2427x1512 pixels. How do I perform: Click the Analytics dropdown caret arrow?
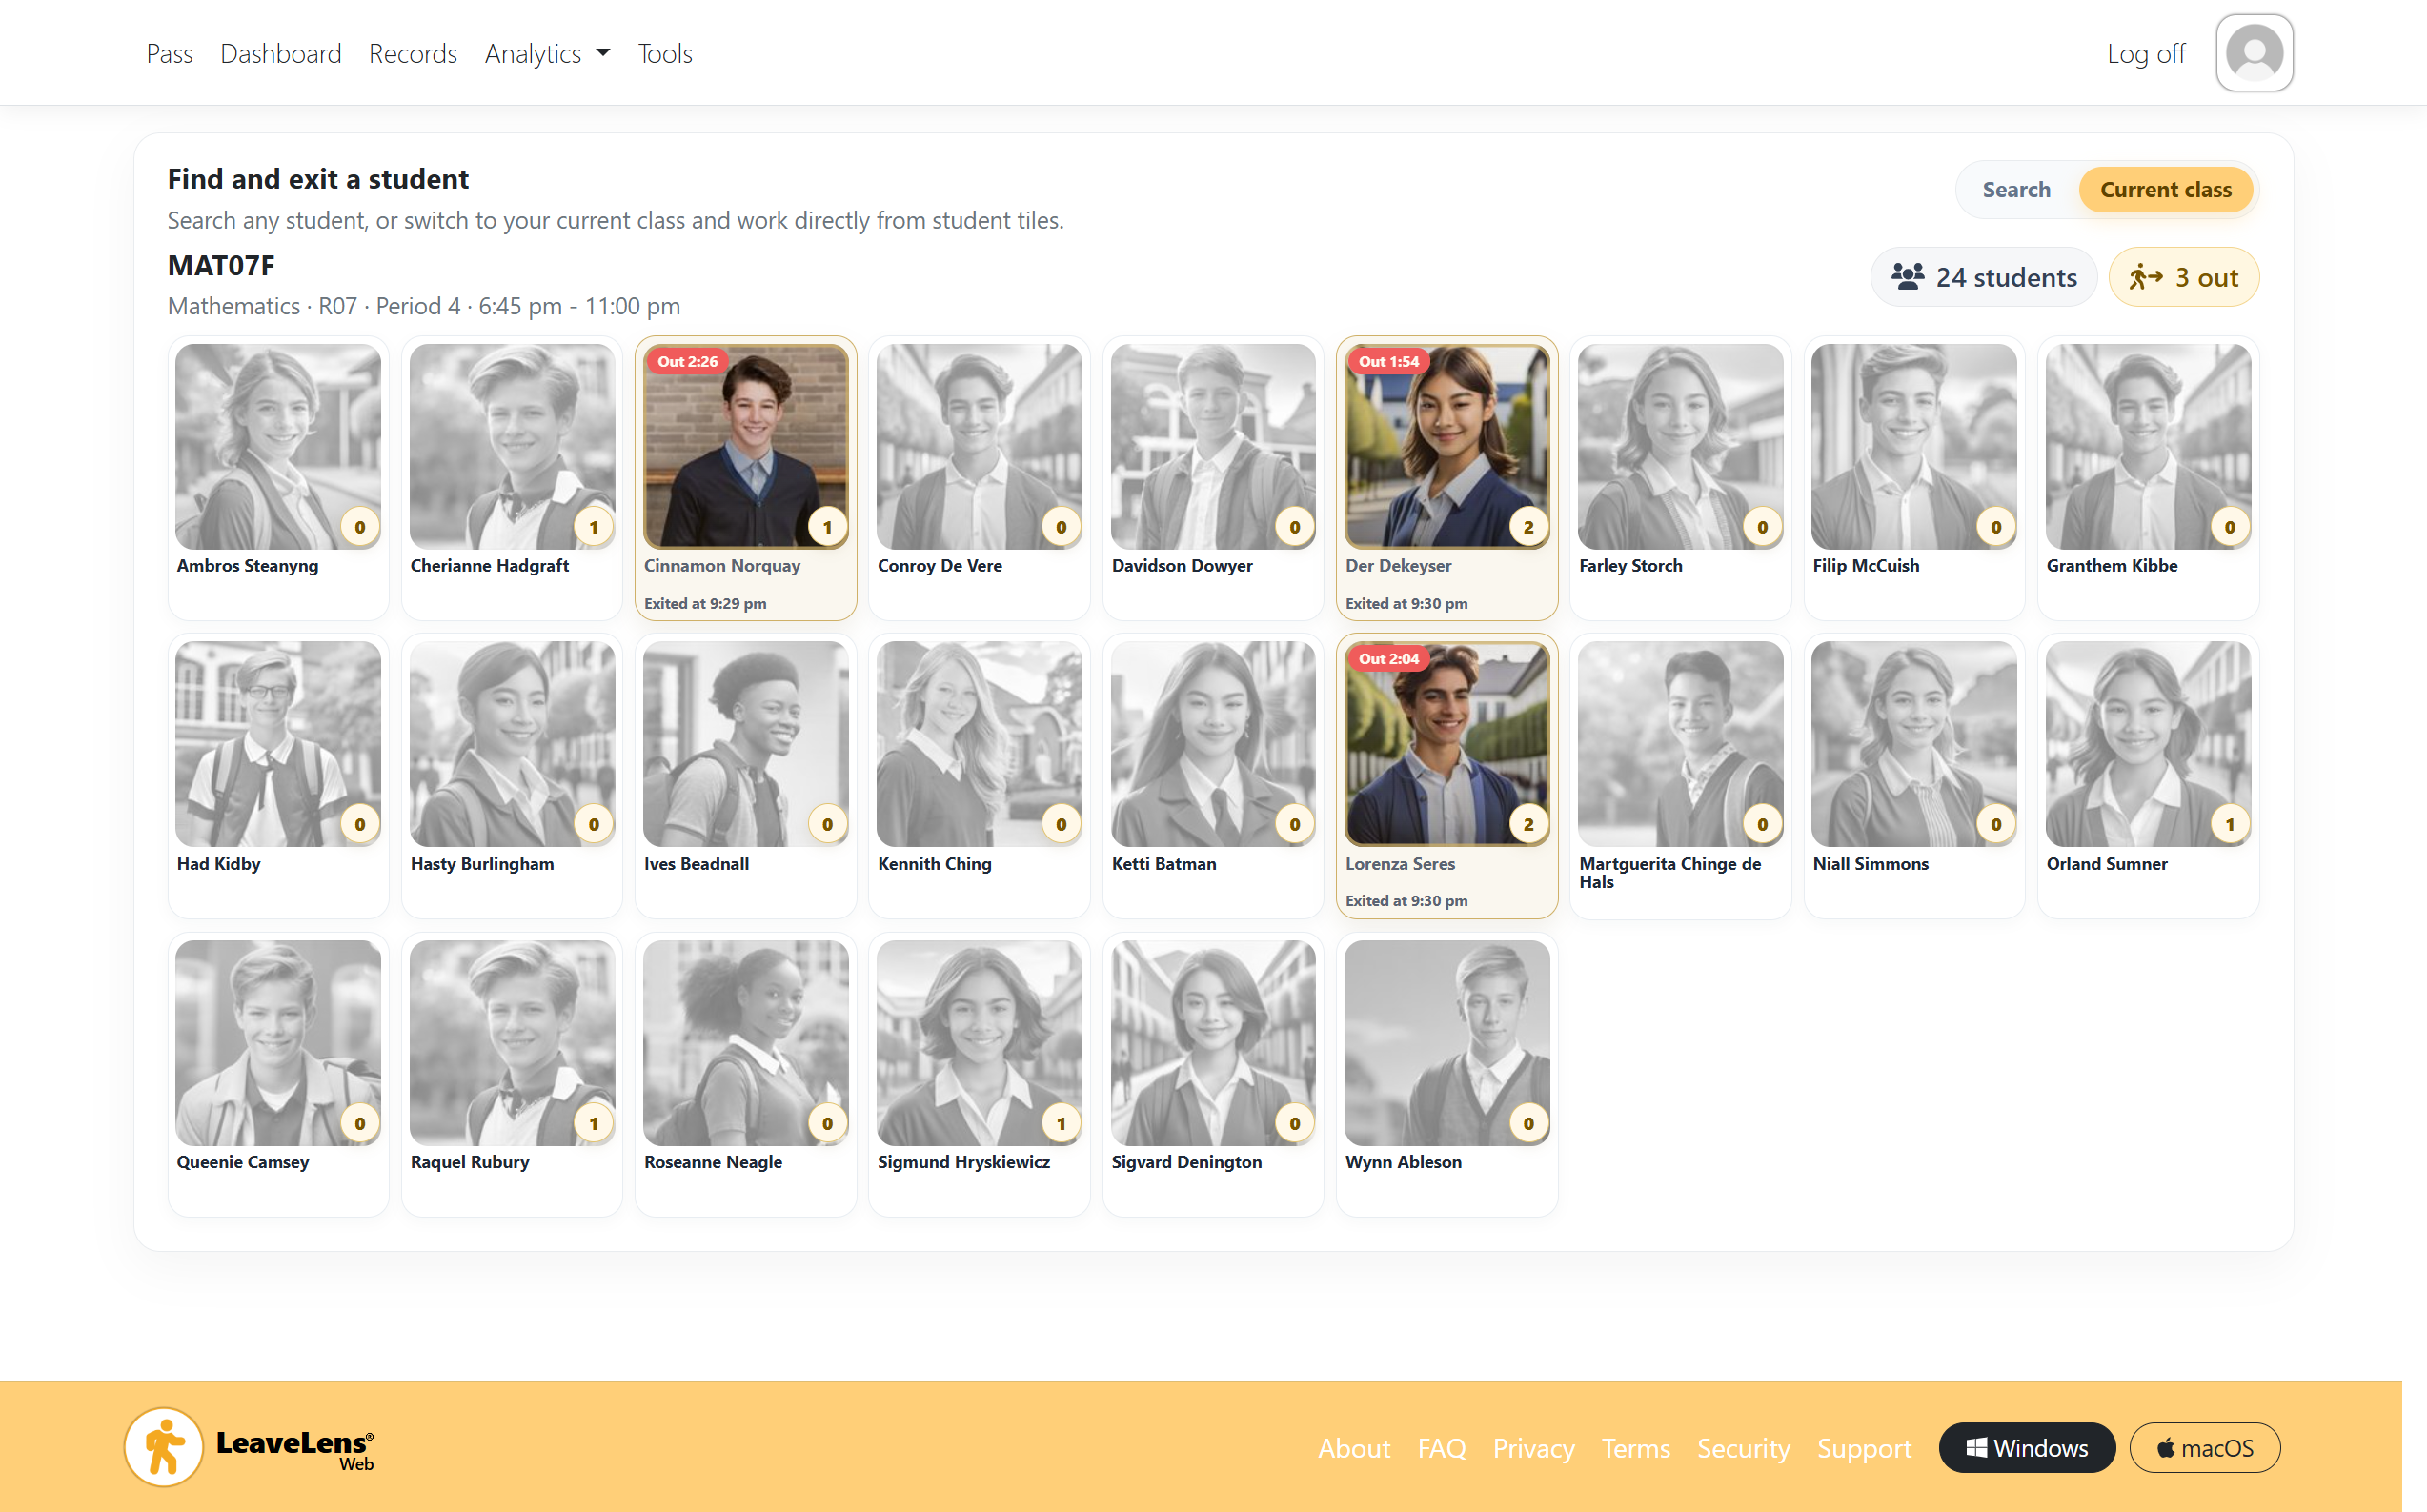coord(603,53)
